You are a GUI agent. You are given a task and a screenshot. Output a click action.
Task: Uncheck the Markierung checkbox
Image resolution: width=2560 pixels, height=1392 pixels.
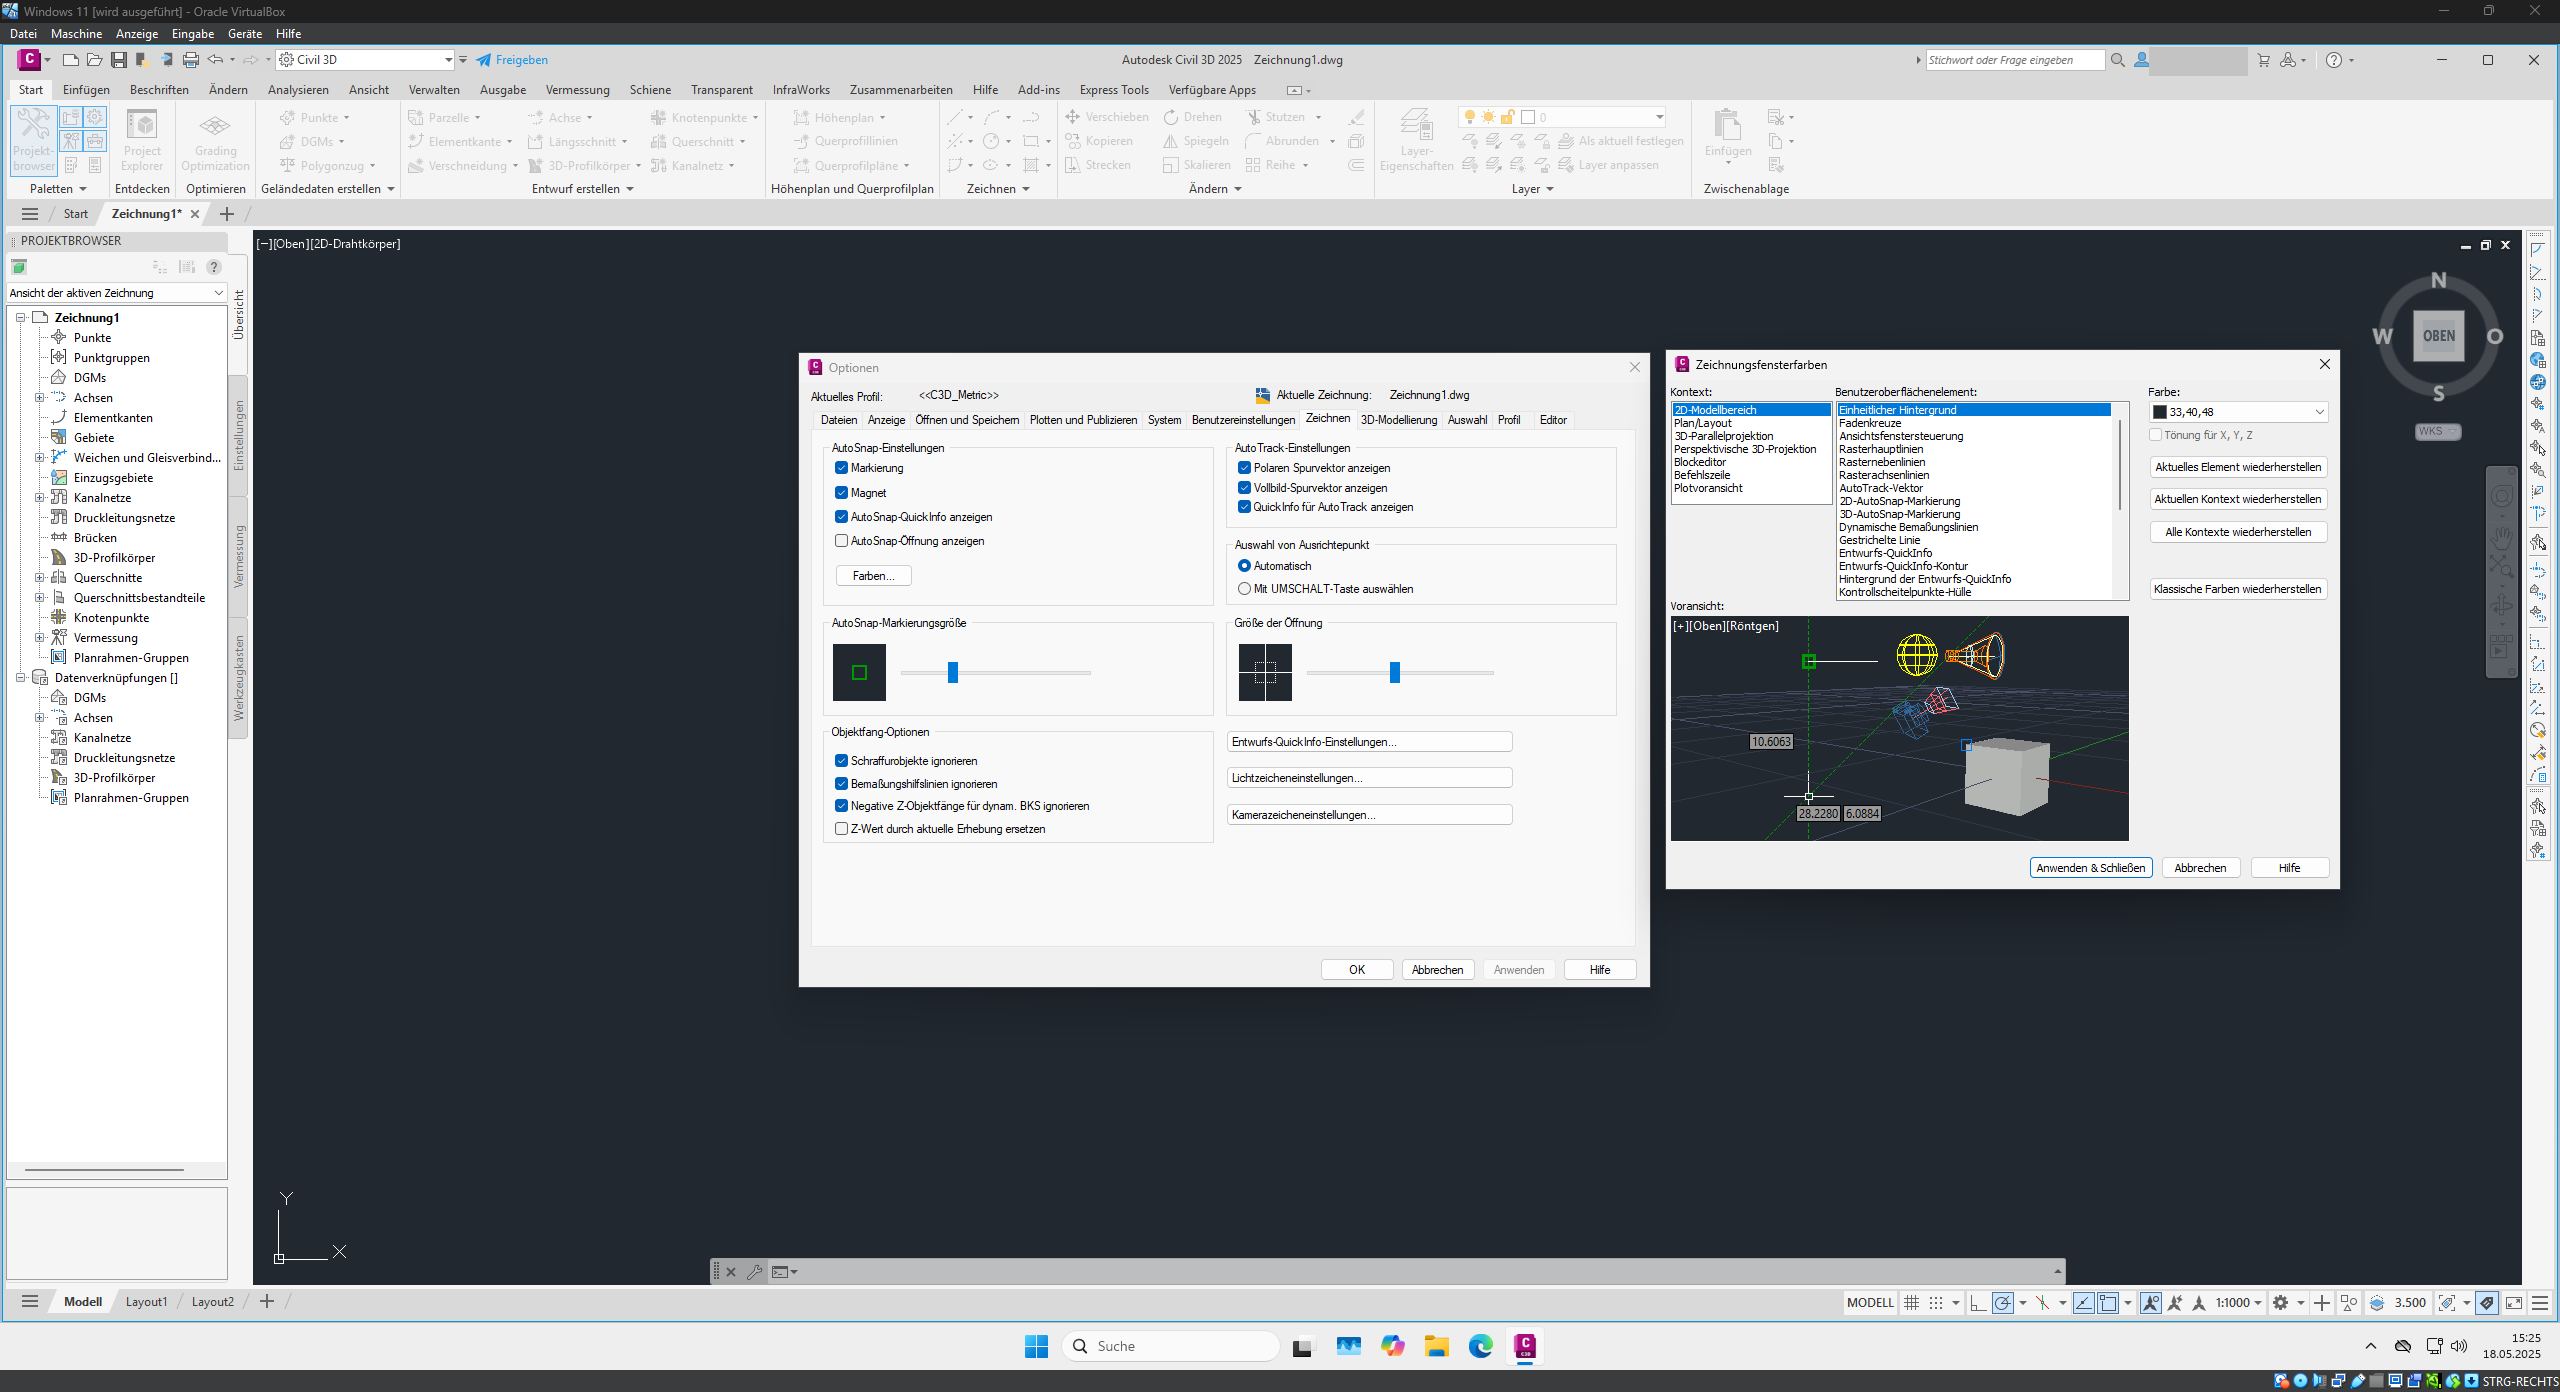[x=841, y=468]
